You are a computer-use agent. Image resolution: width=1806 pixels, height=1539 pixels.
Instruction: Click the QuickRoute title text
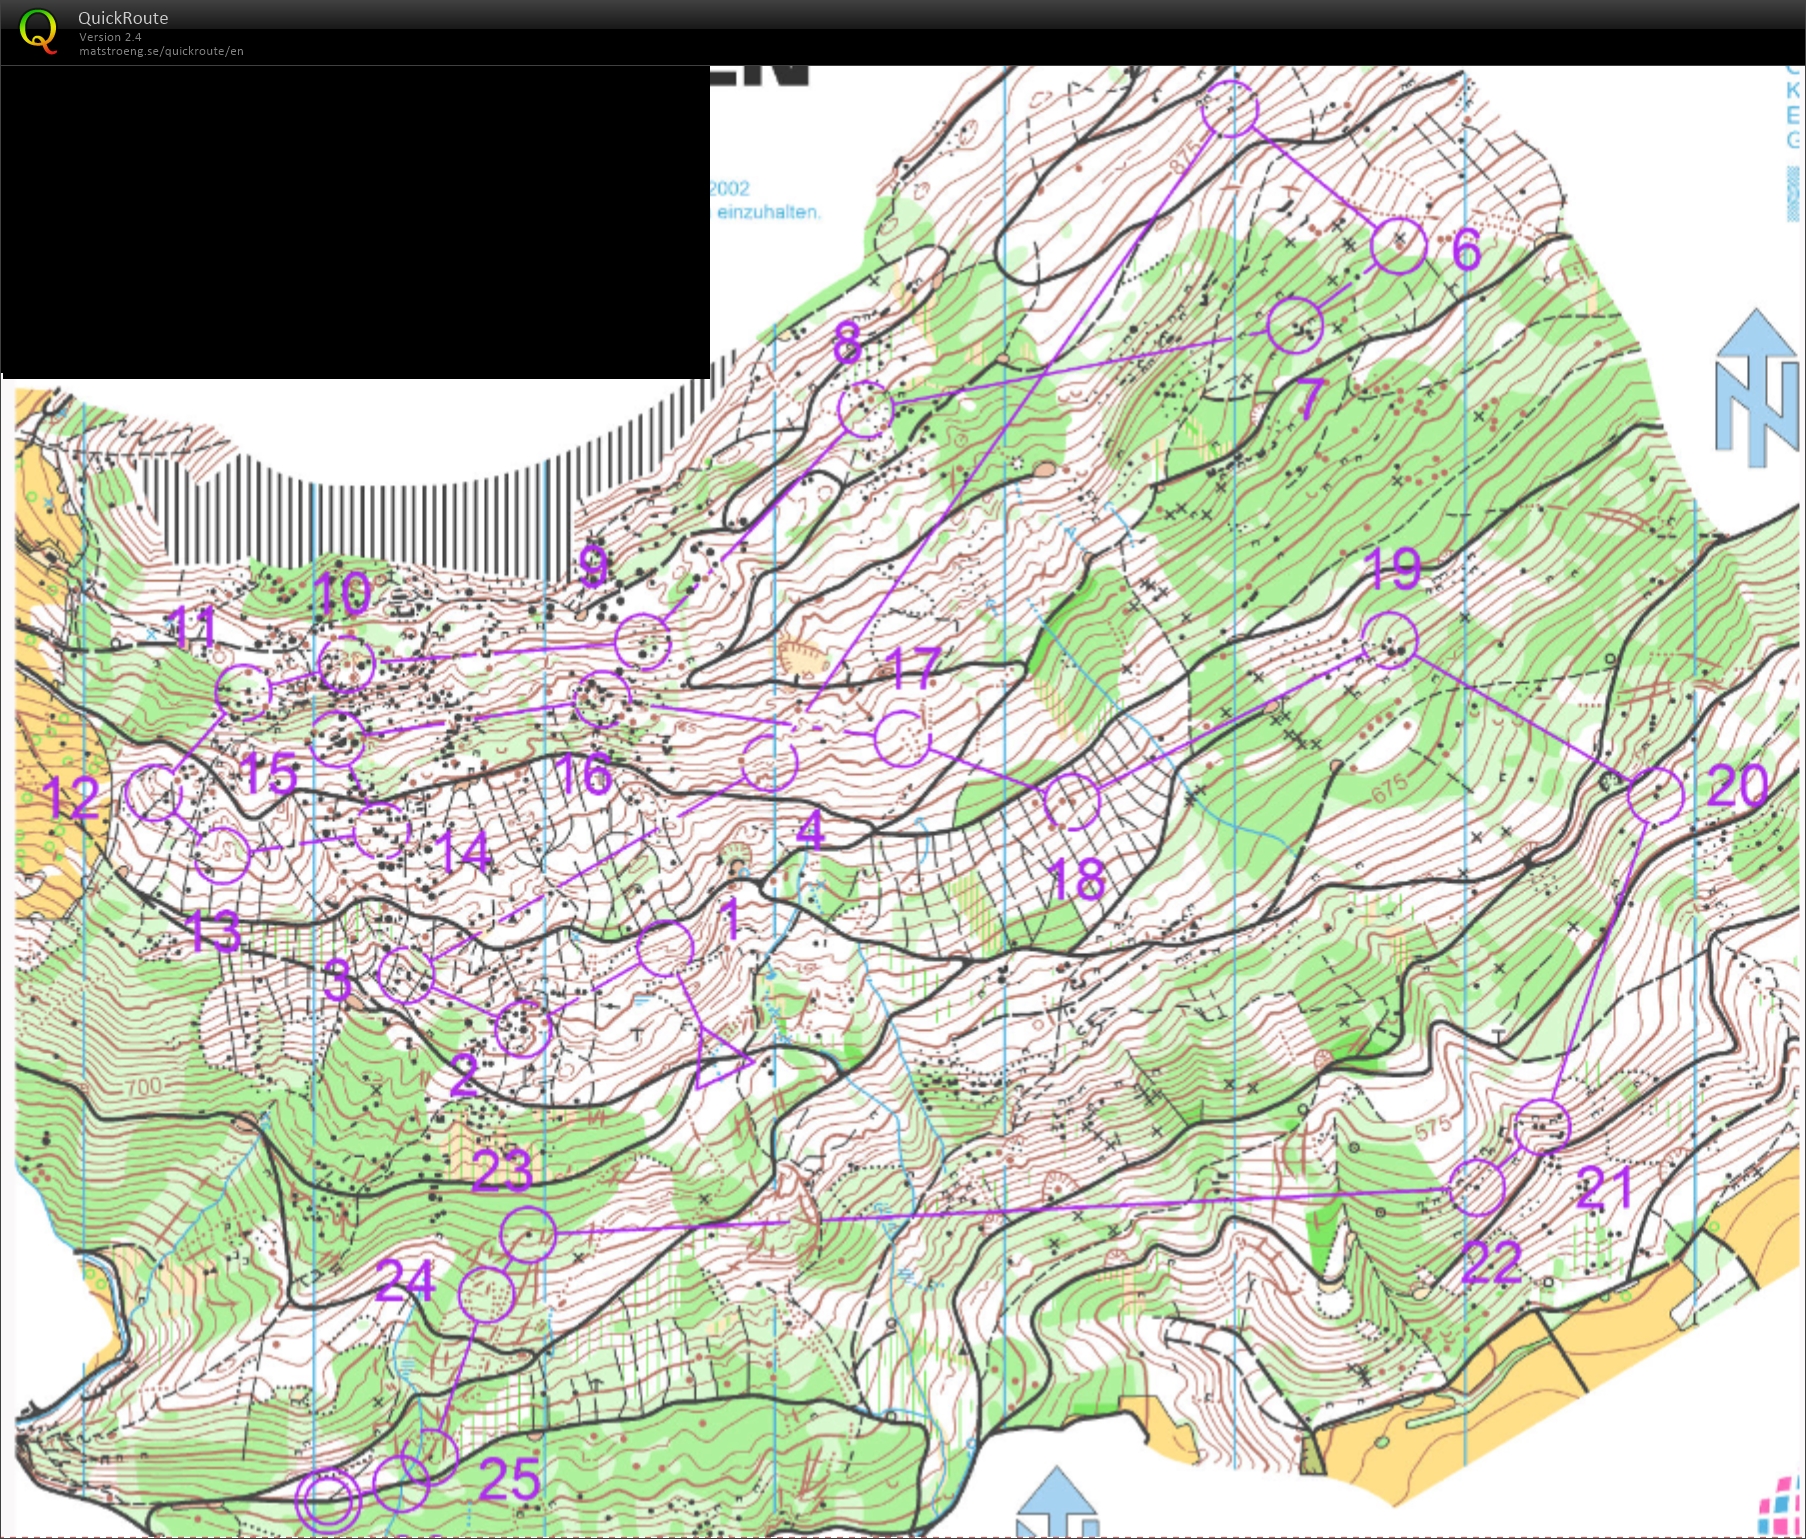[x=123, y=18]
